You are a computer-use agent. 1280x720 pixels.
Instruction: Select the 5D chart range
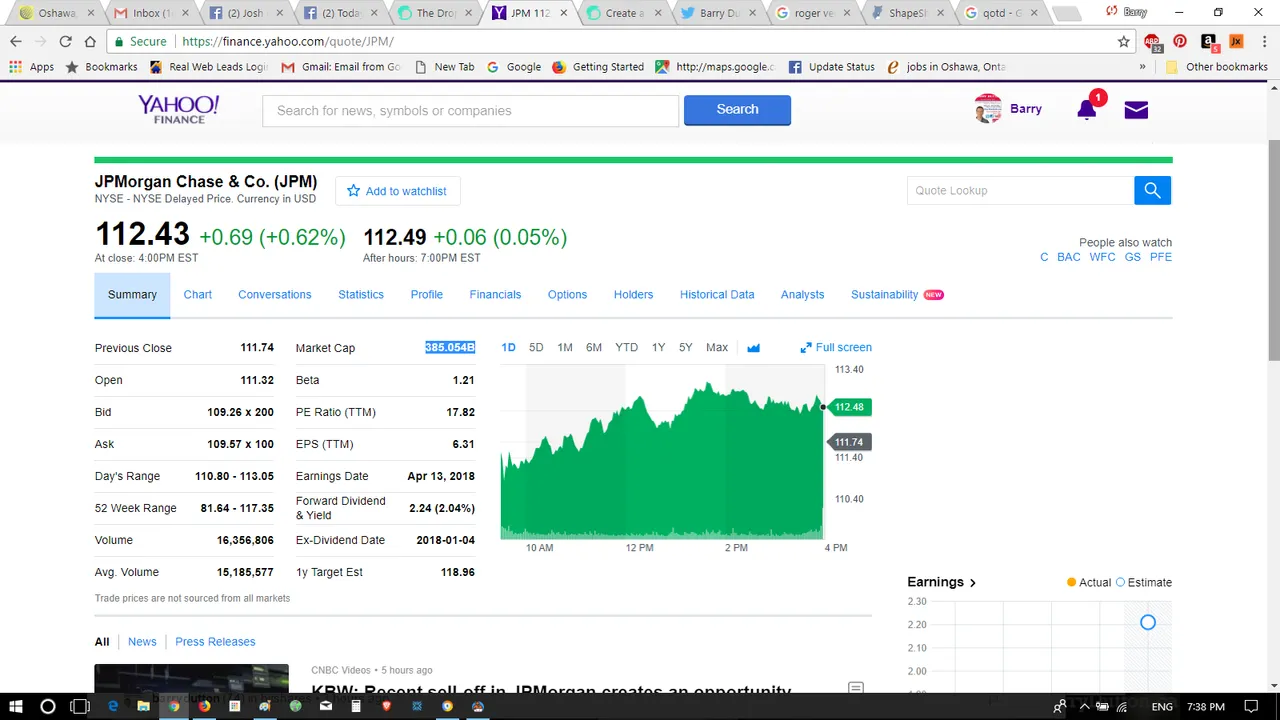click(536, 348)
